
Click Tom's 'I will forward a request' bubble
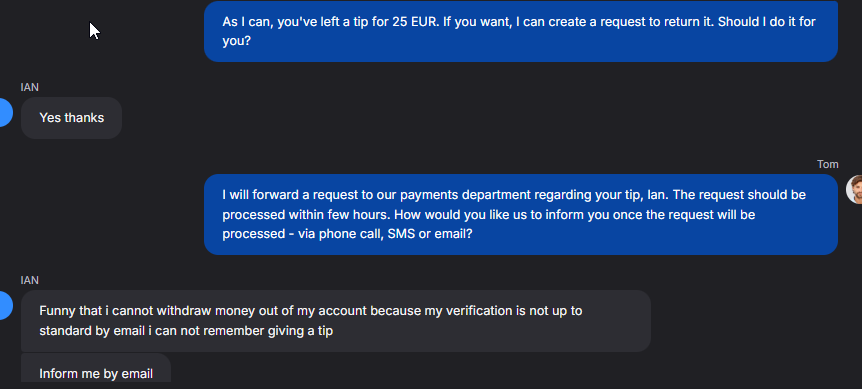[x=521, y=214]
